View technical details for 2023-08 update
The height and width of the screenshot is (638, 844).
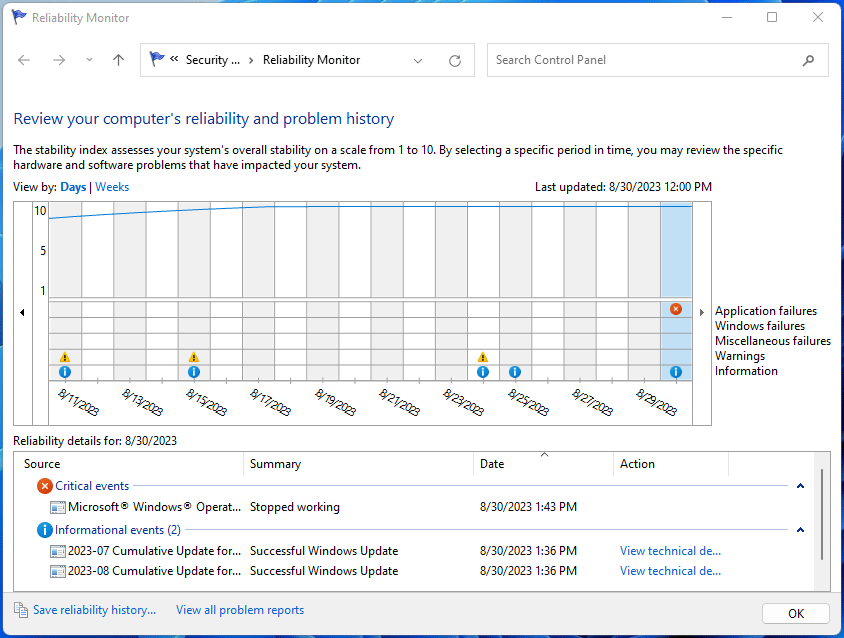(x=670, y=571)
